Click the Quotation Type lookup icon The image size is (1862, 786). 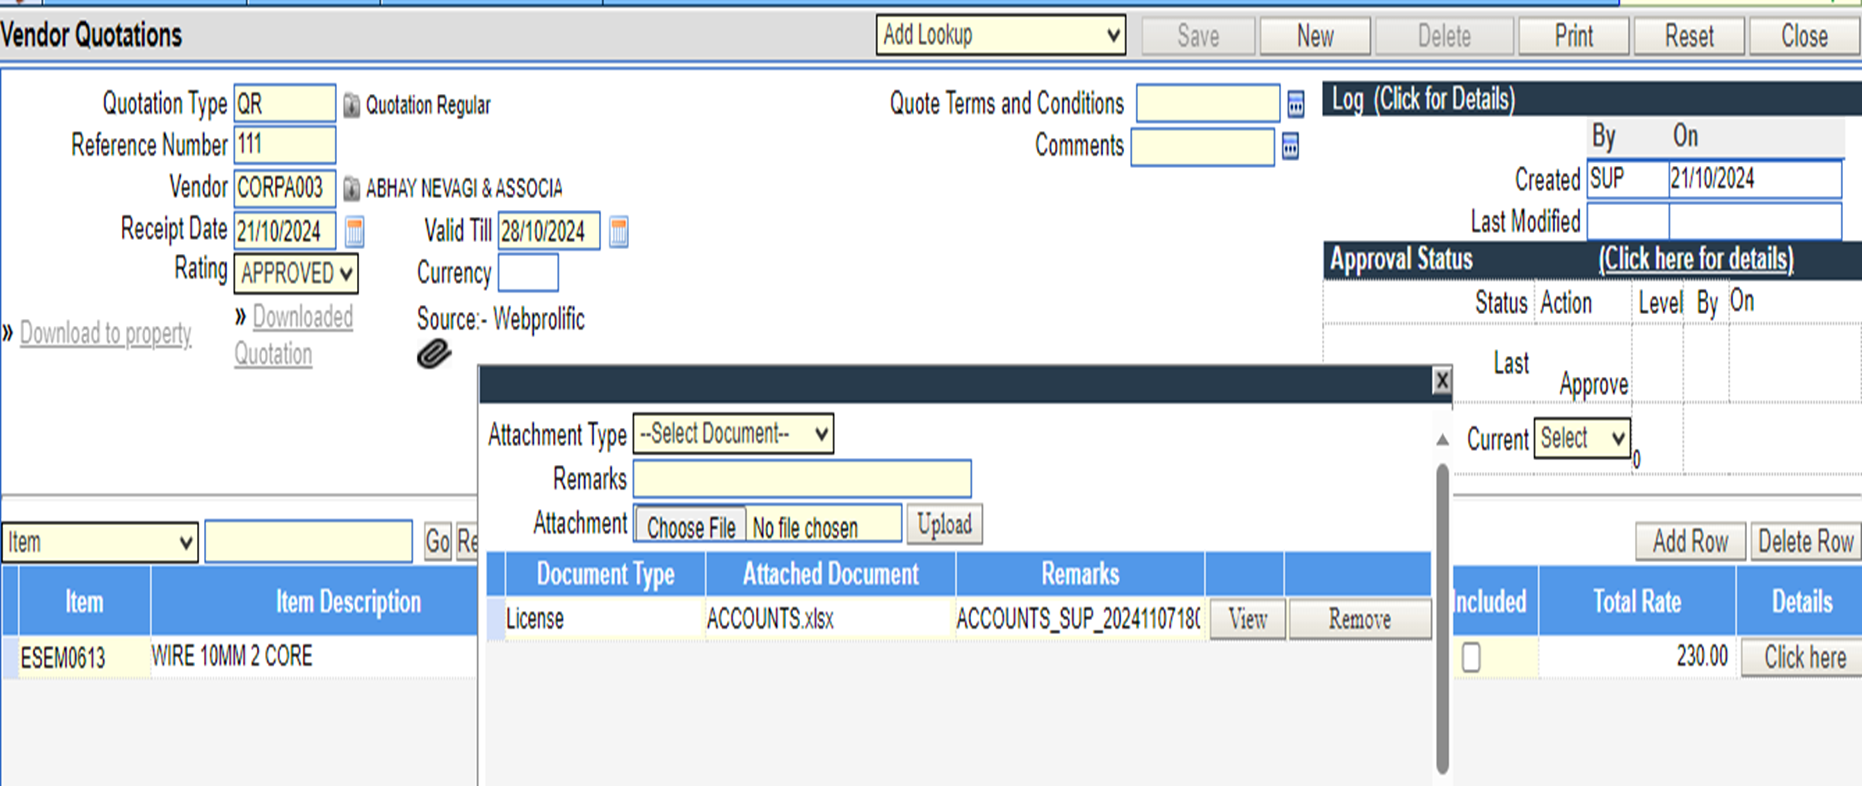351,105
